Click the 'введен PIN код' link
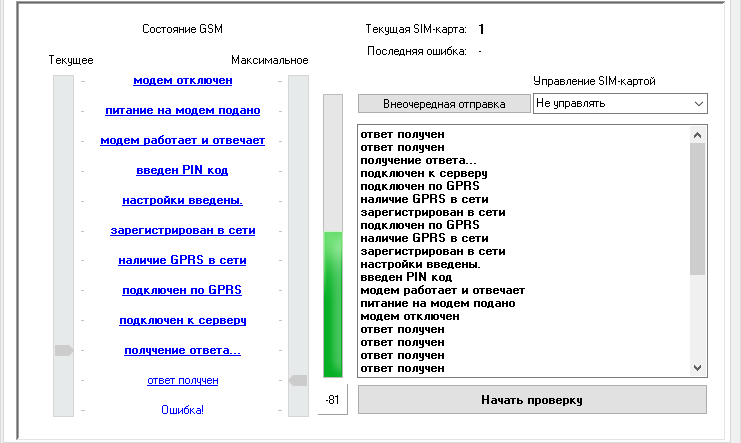This screenshot has width=741, height=443. click(x=182, y=170)
